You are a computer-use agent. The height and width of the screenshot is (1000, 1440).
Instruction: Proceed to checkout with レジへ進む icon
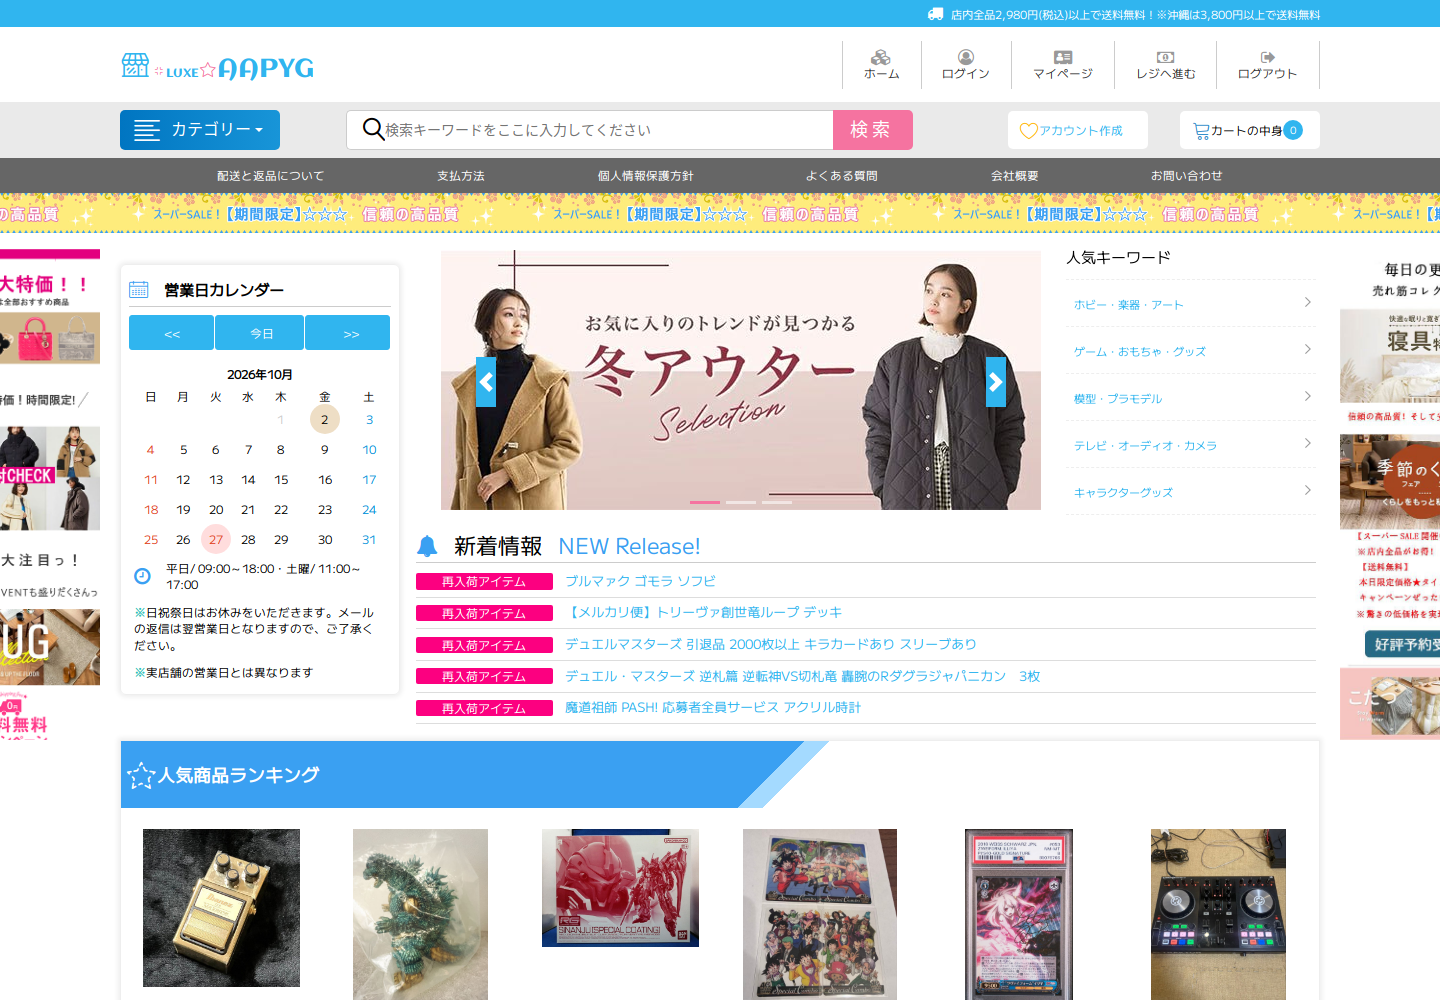coord(1166,57)
